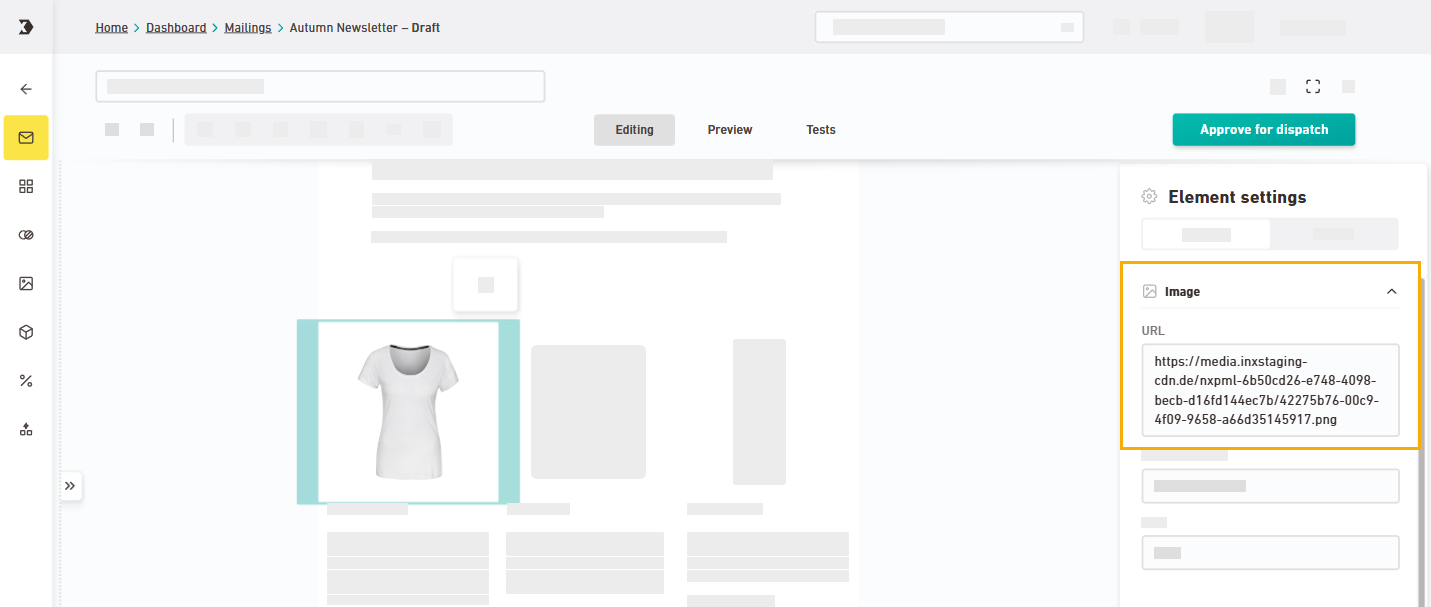Open the grid dashboard icon in sidebar

[26, 186]
